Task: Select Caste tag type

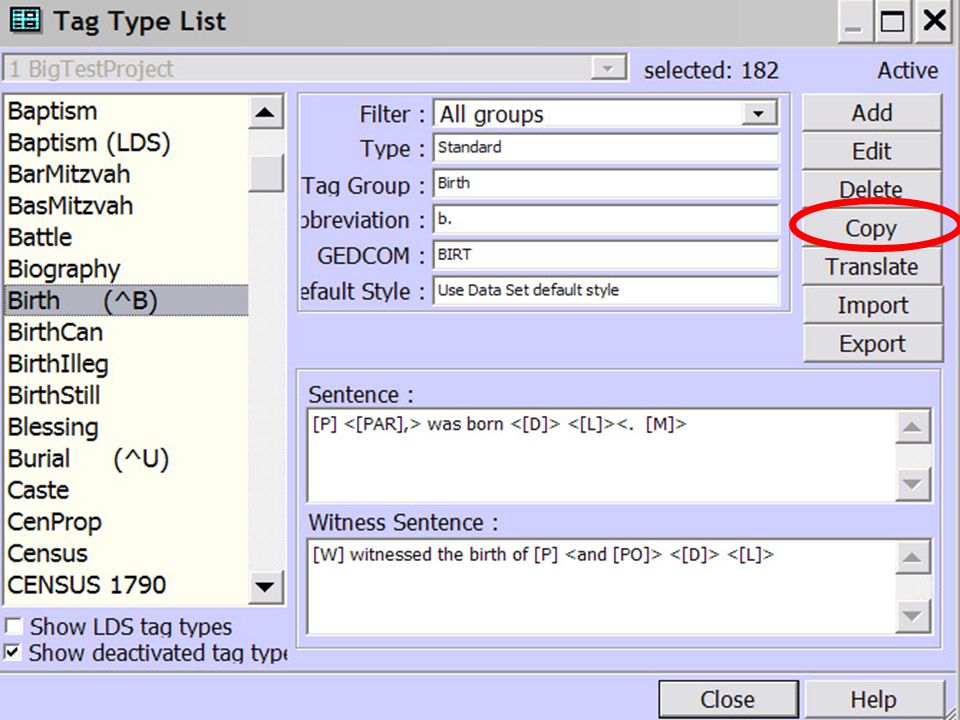Action: [x=126, y=490]
